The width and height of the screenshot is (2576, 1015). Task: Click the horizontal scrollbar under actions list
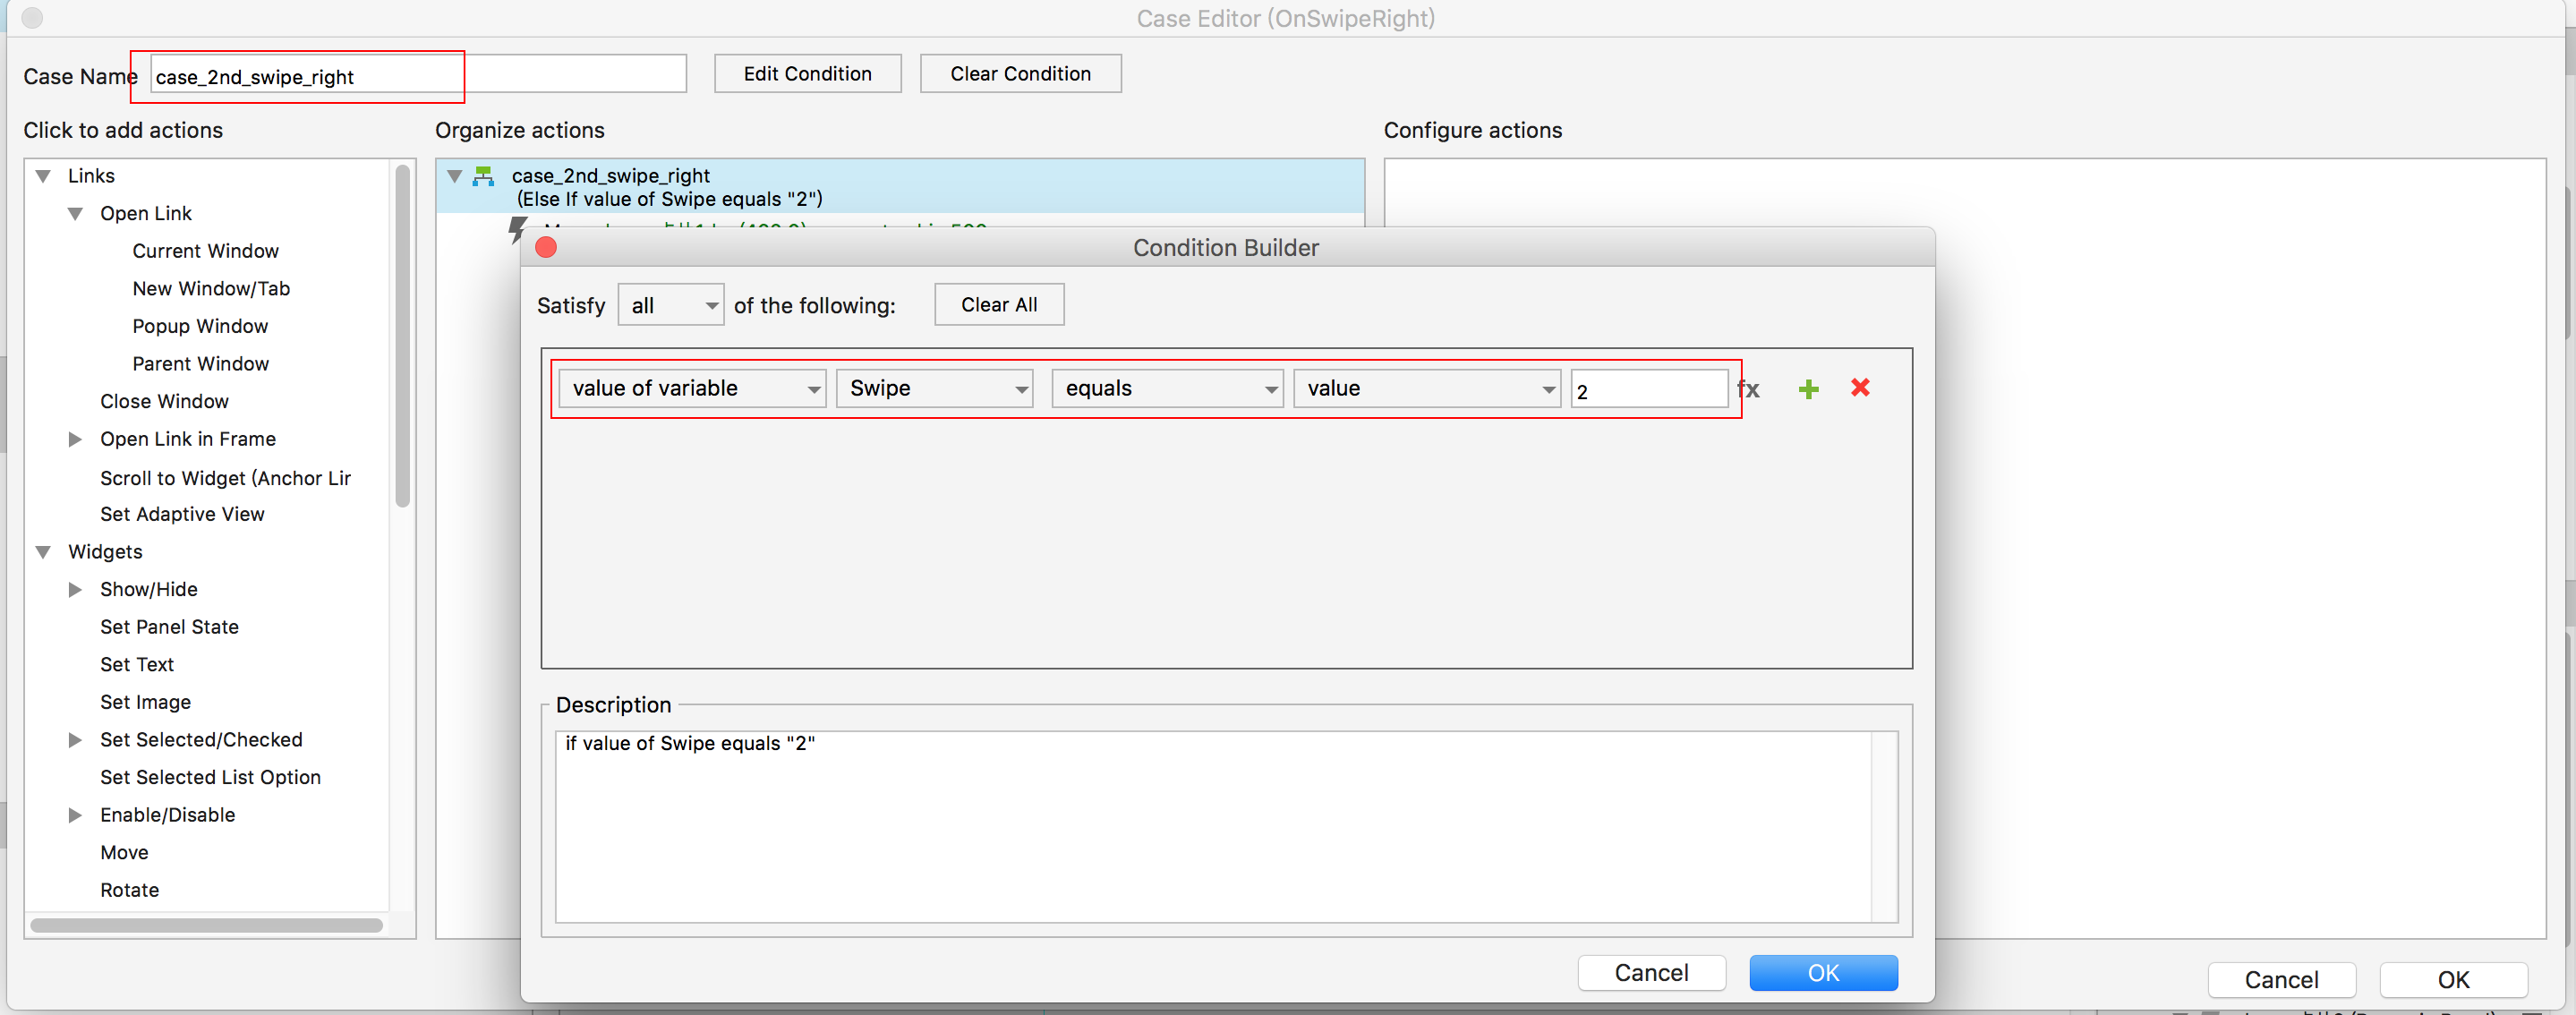point(206,925)
